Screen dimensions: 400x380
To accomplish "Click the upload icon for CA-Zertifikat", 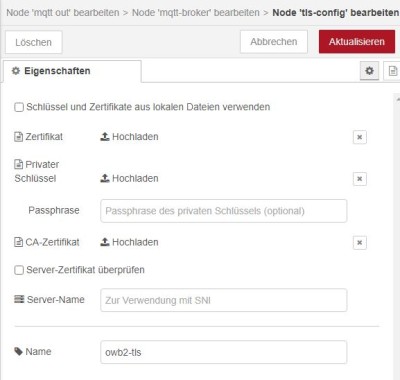I will tap(105, 242).
